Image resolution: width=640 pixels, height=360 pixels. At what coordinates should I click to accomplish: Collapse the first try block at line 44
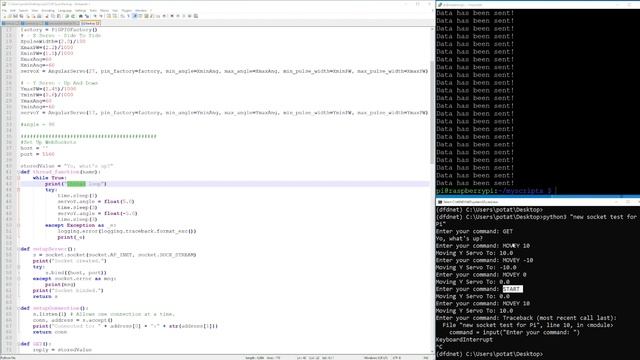18,190
